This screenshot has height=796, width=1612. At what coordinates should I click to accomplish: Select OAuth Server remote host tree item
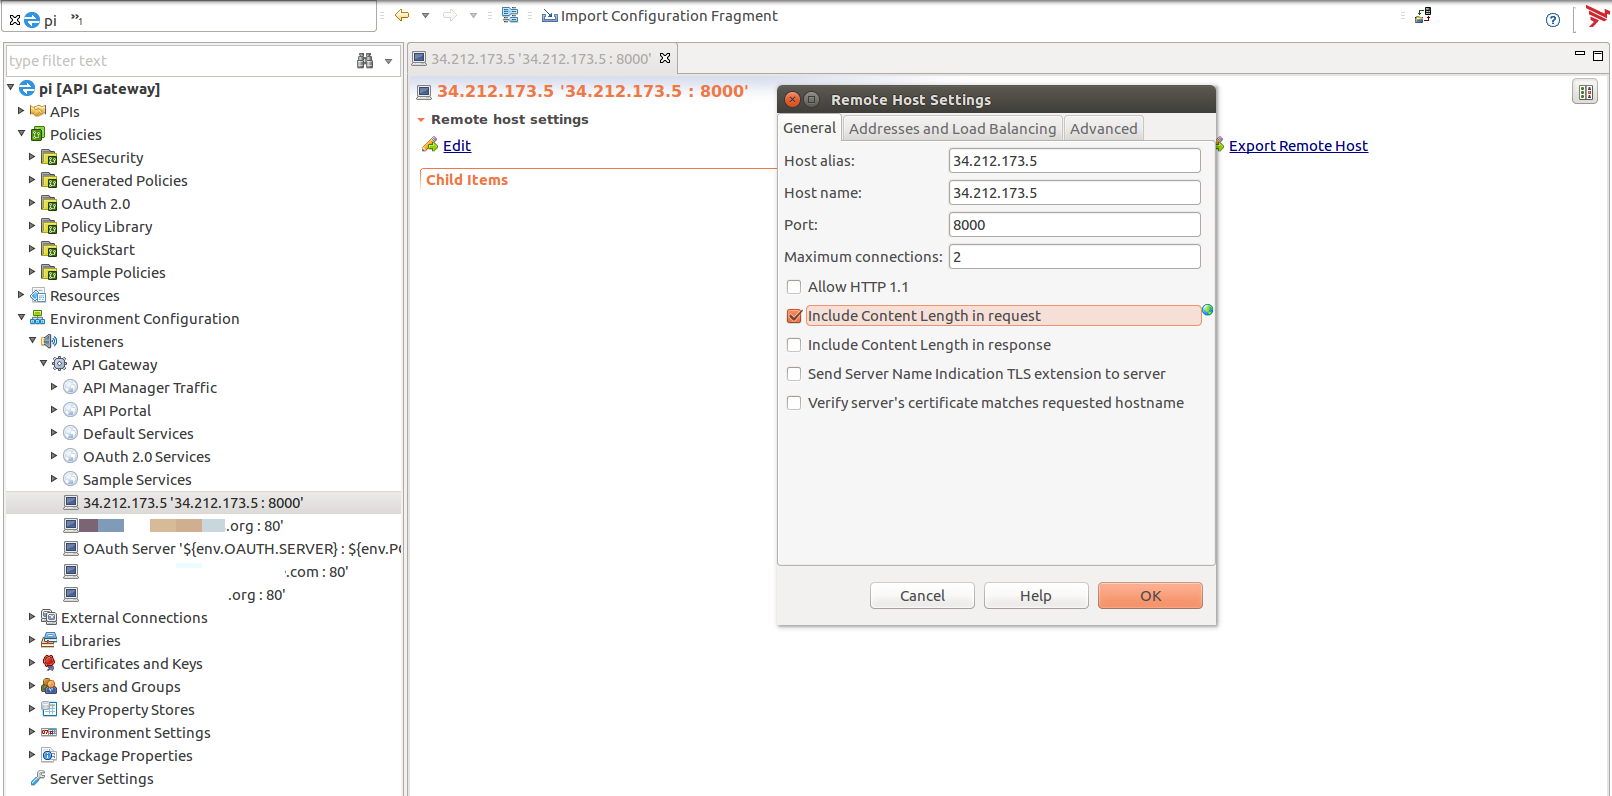point(230,549)
